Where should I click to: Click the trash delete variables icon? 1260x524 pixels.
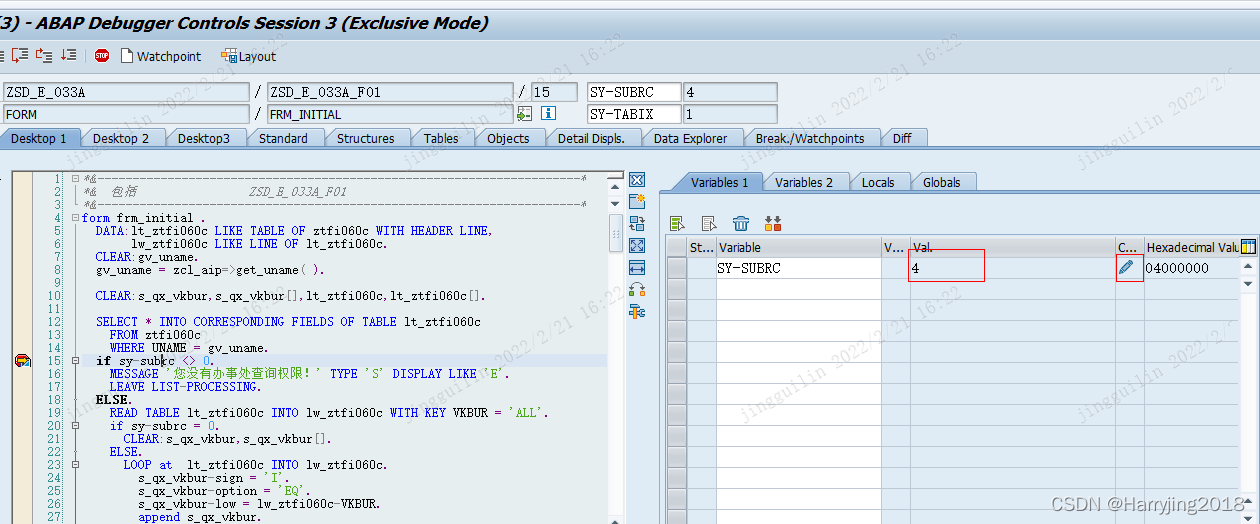(x=741, y=223)
